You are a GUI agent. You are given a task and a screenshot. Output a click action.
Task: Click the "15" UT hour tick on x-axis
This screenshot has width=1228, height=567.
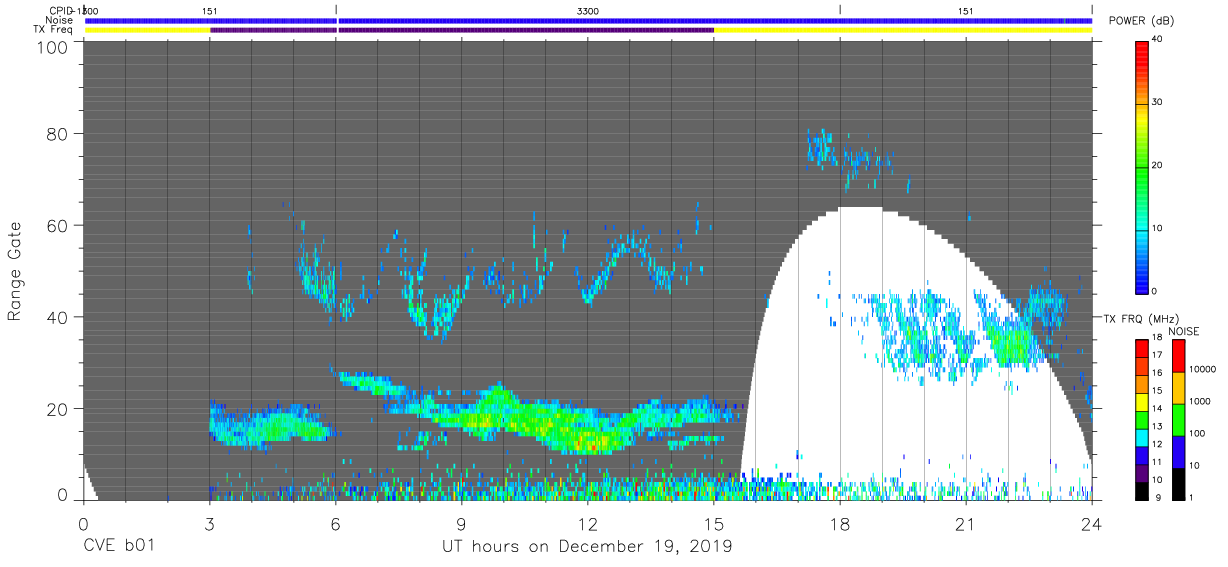(x=713, y=523)
